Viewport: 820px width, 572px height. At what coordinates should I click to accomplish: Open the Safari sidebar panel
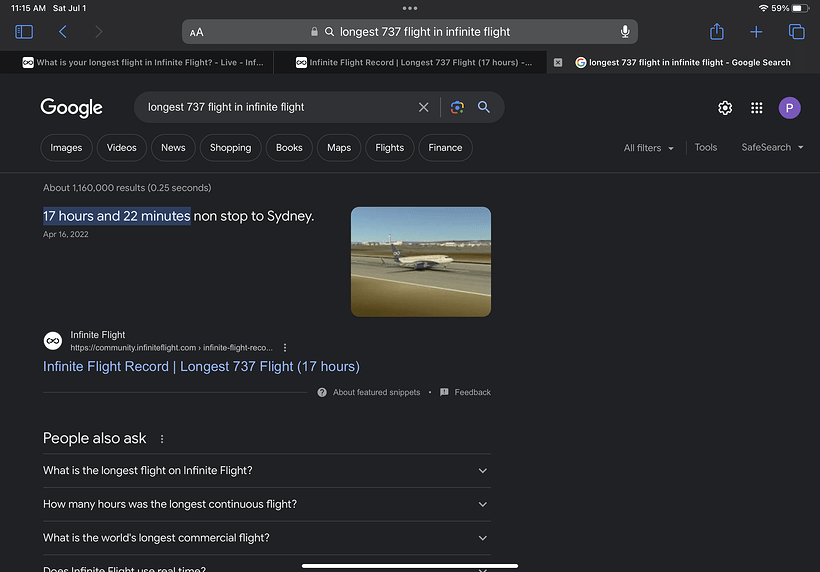(x=24, y=32)
